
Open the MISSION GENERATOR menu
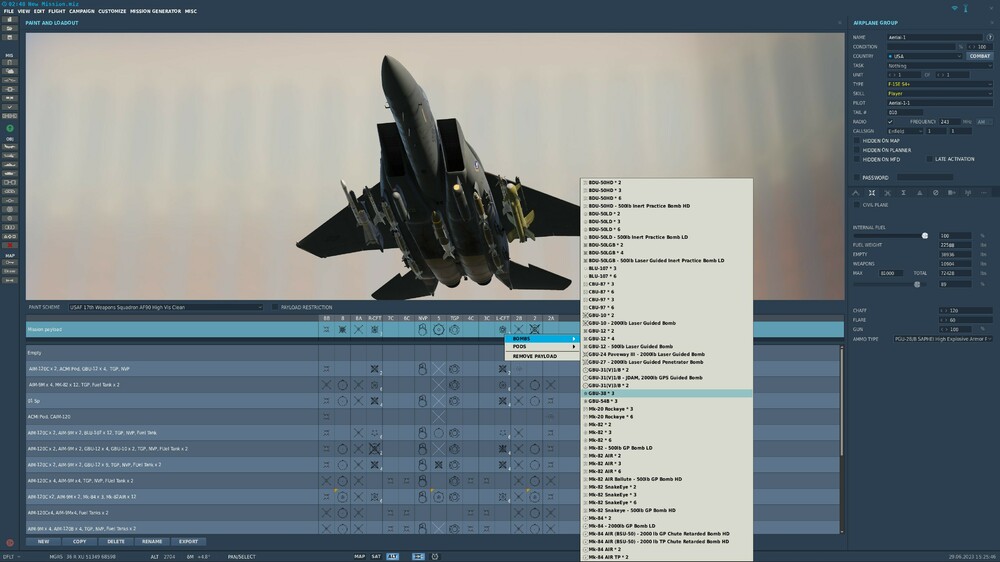155,11
